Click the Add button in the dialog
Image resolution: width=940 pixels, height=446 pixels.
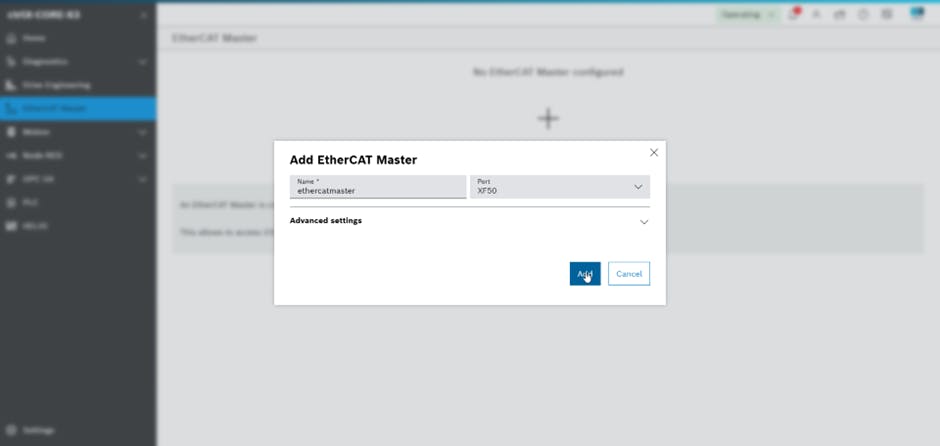click(584, 274)
